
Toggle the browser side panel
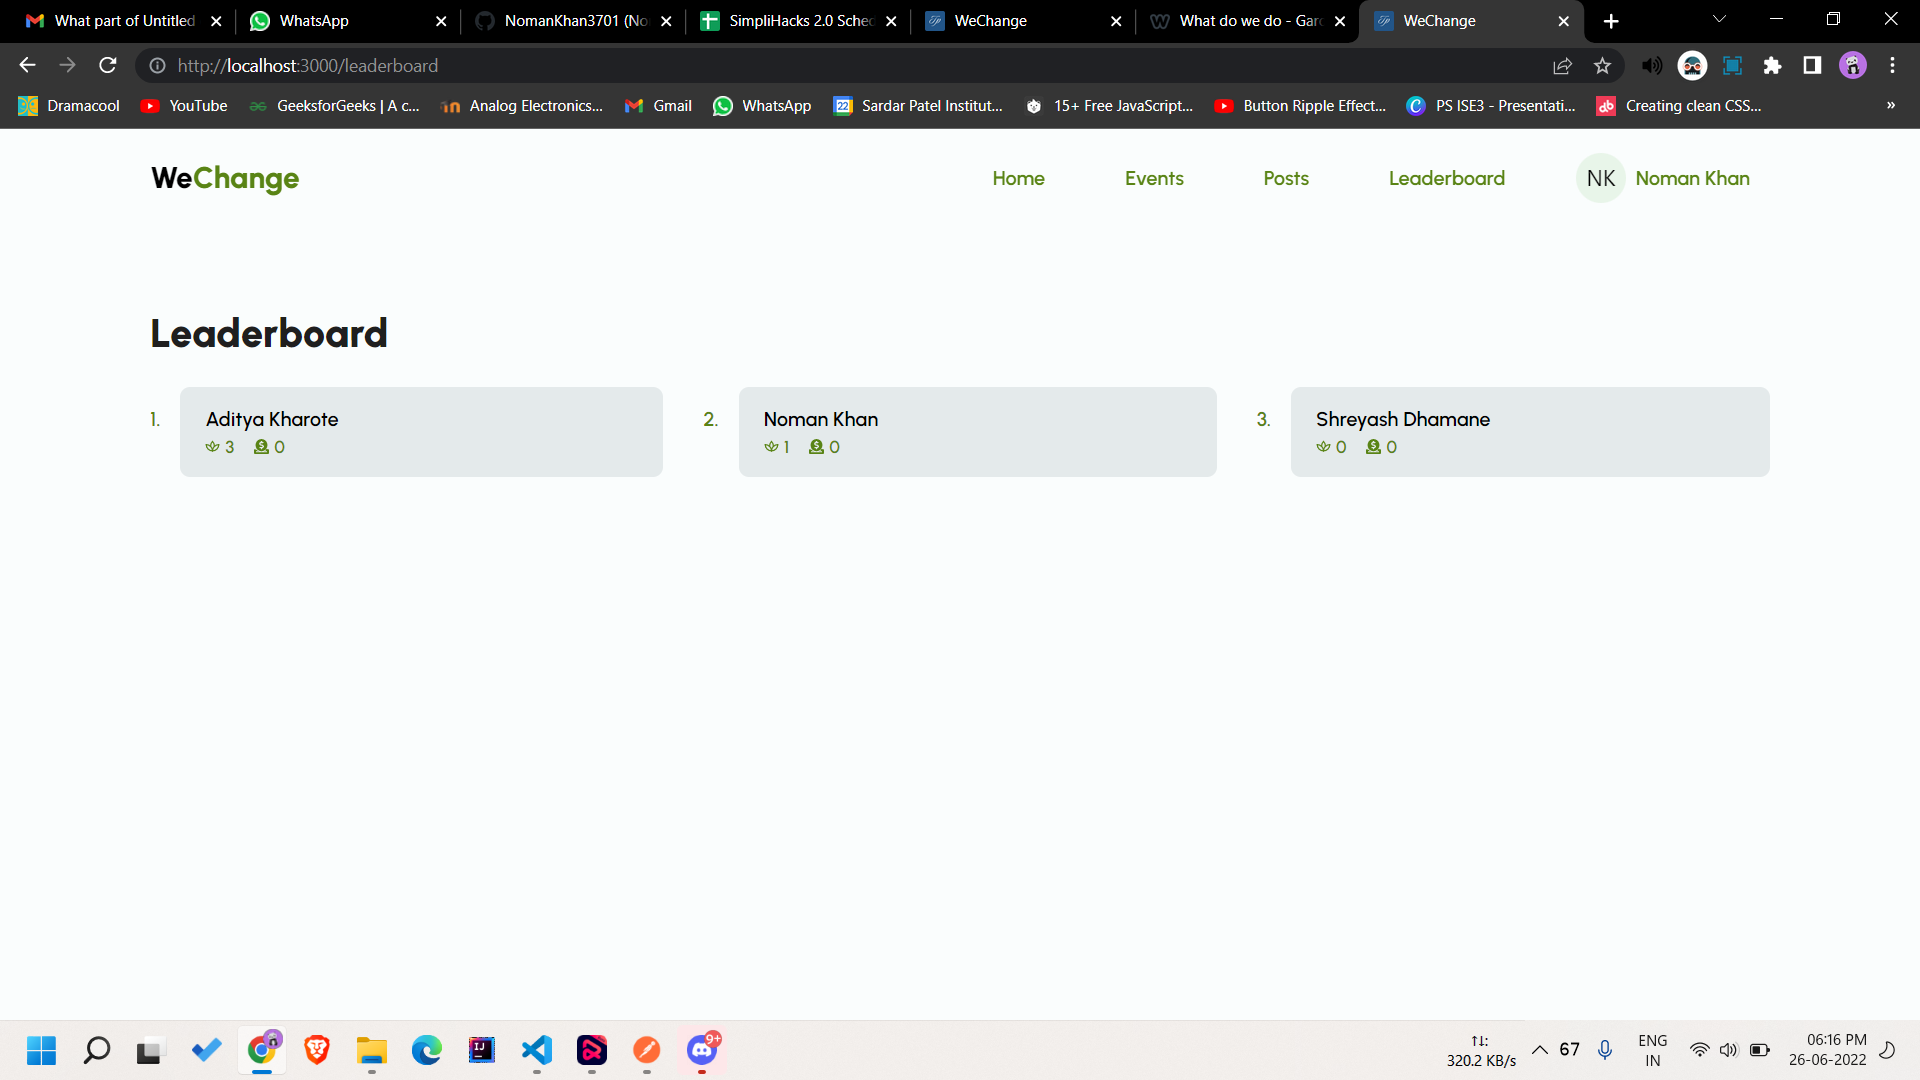1812,65
